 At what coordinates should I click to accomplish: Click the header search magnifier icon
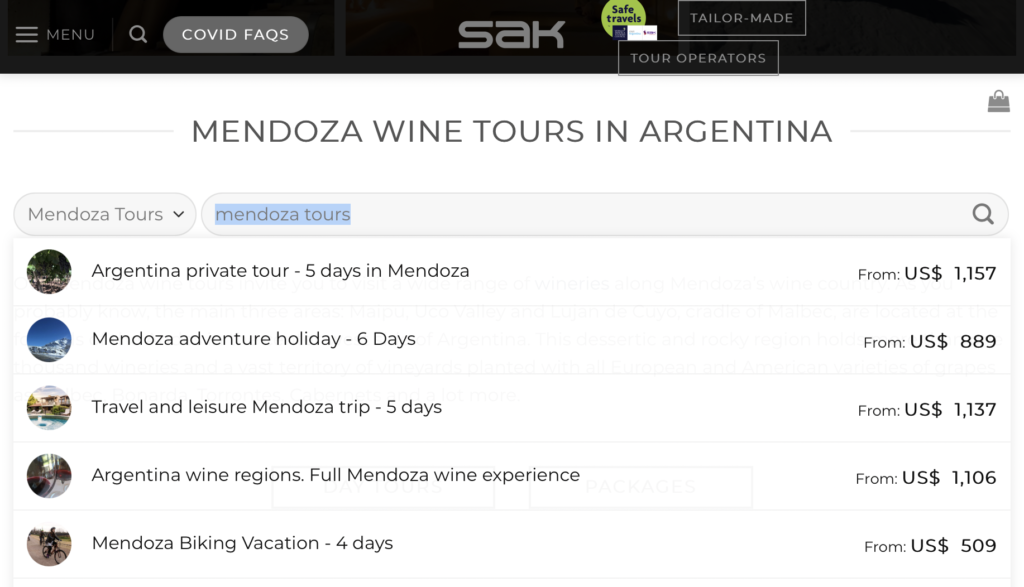pos(138,34)
